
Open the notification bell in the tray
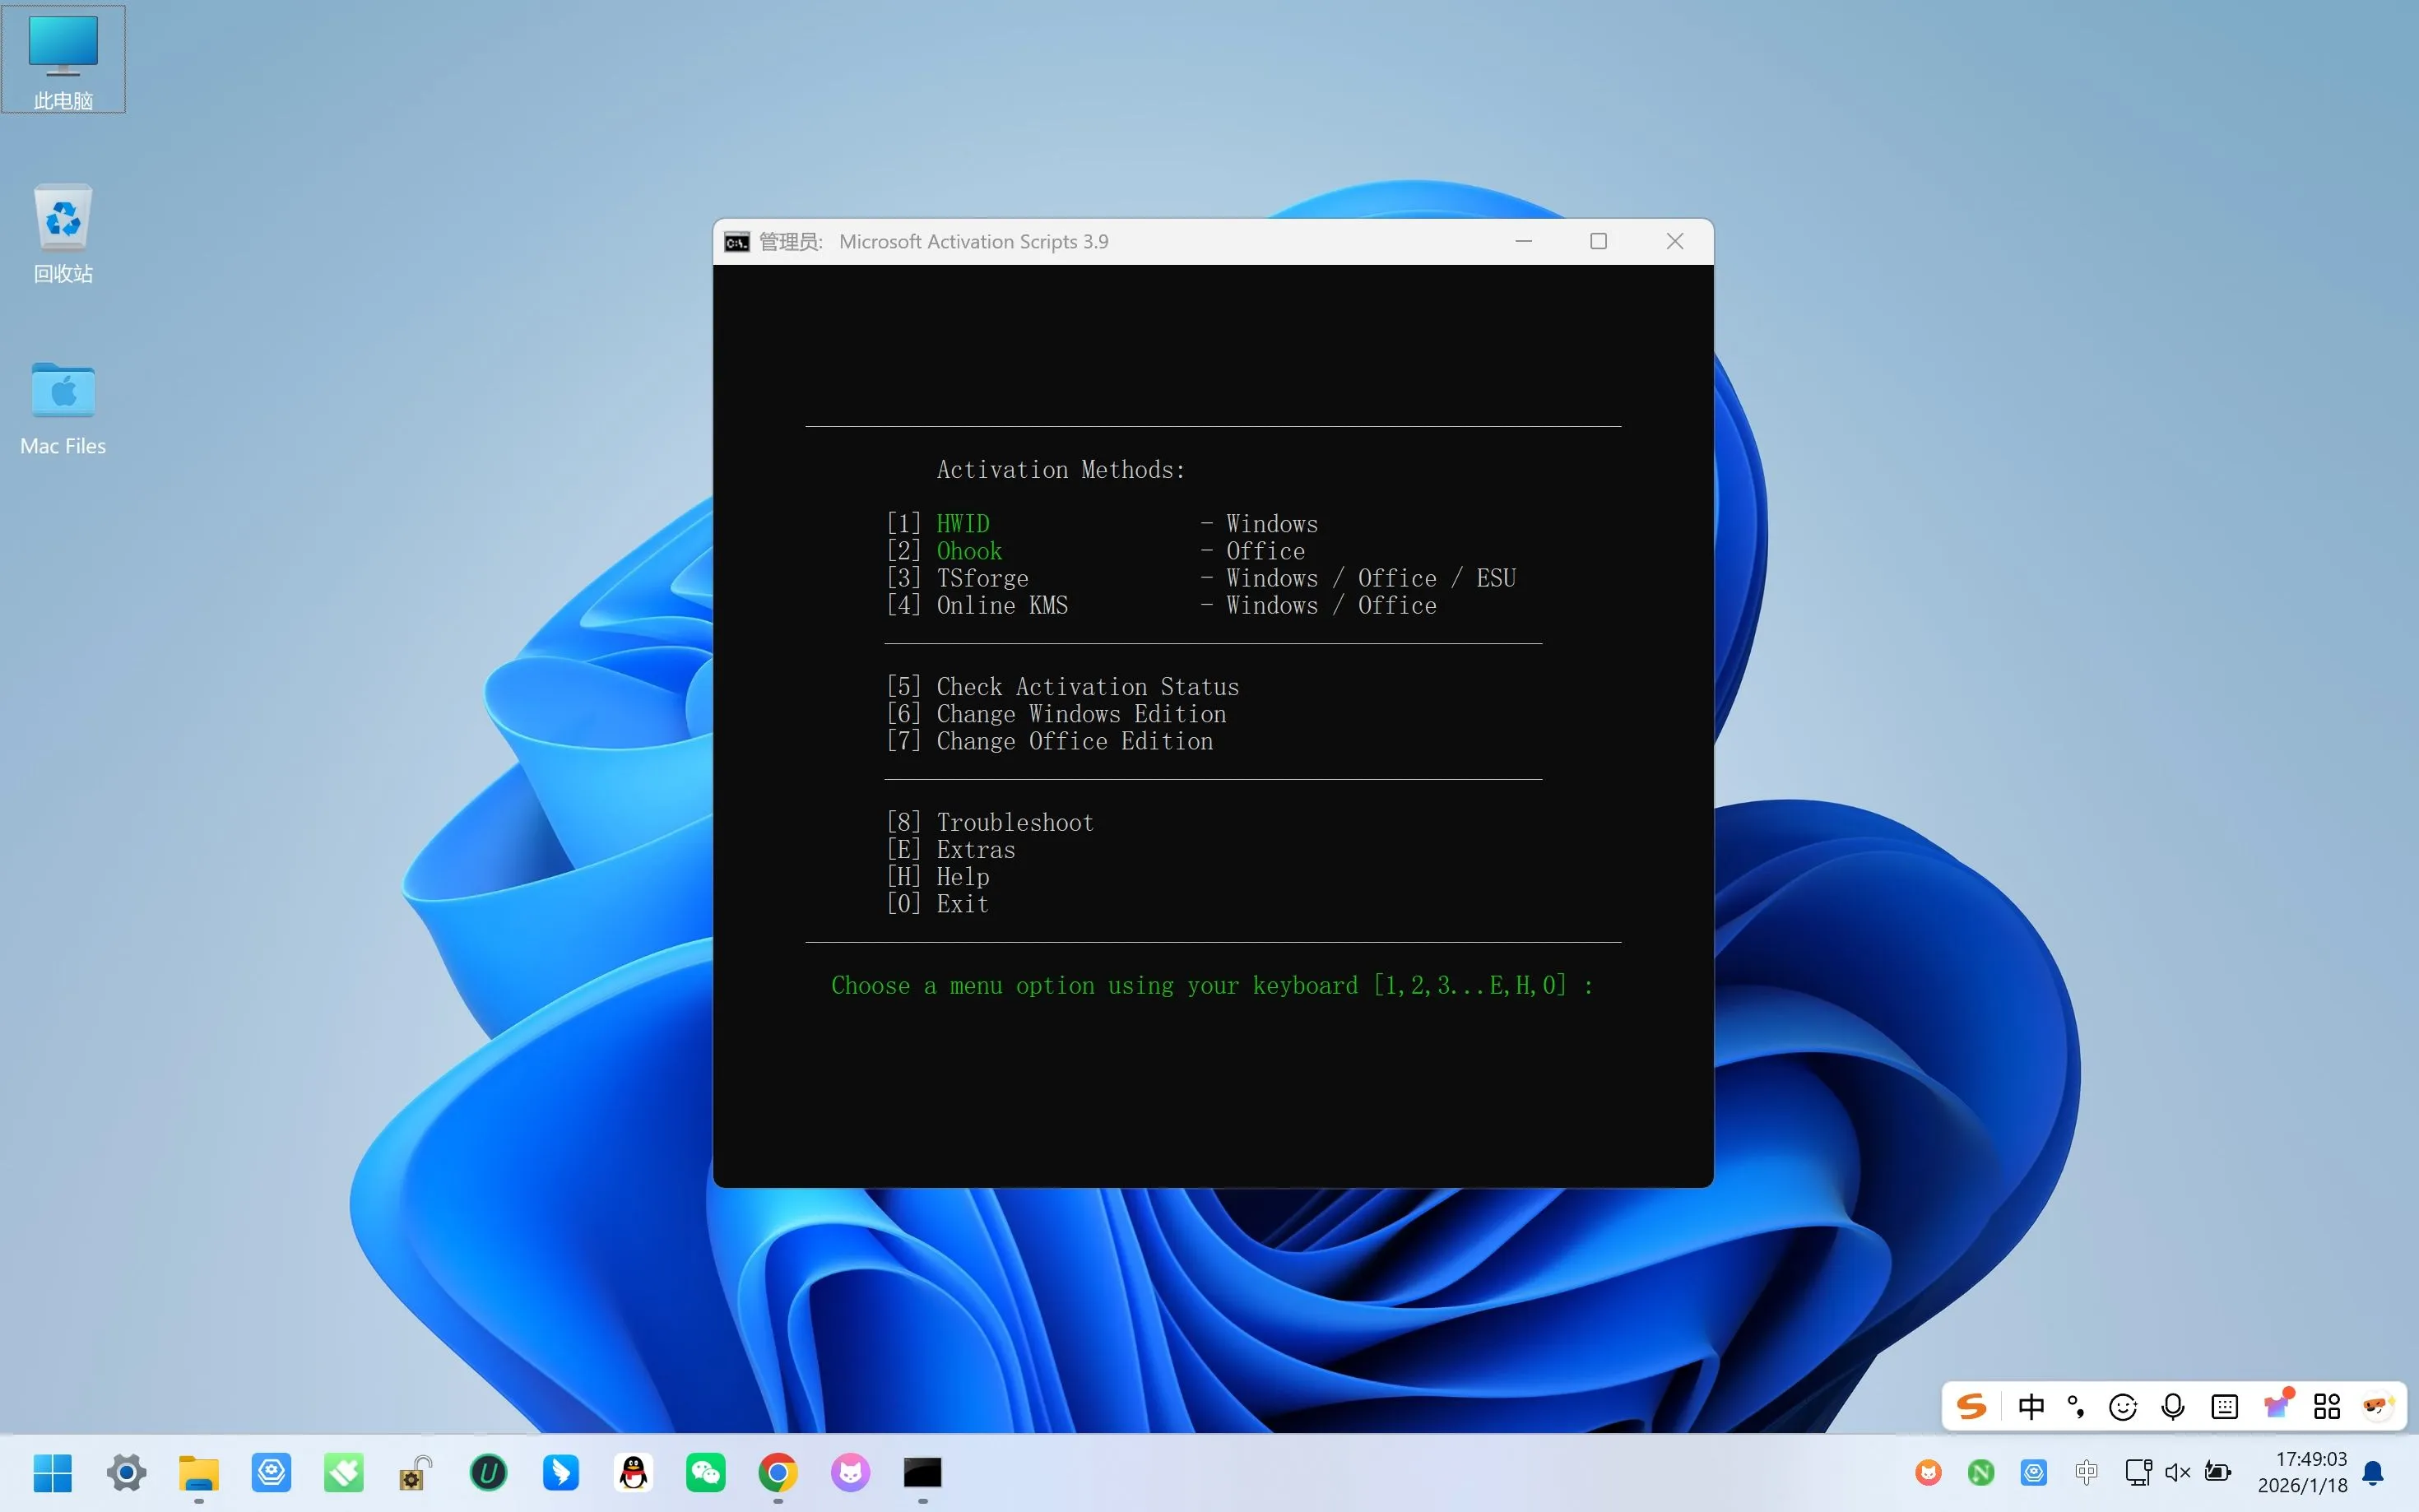tap(2373, 1472)
